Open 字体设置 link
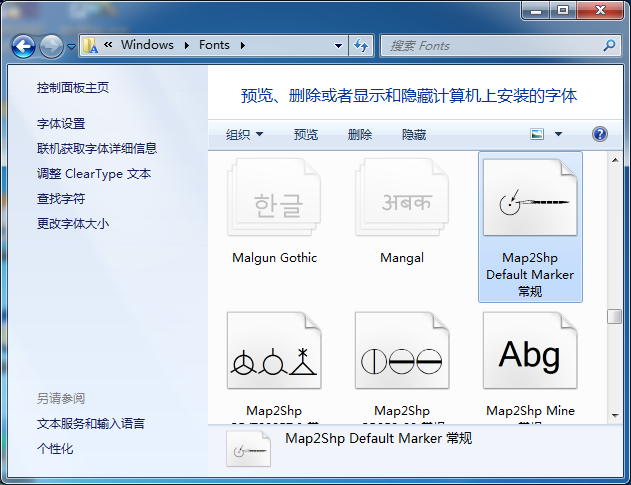This screenshot has width=631, height=485. 61,124
